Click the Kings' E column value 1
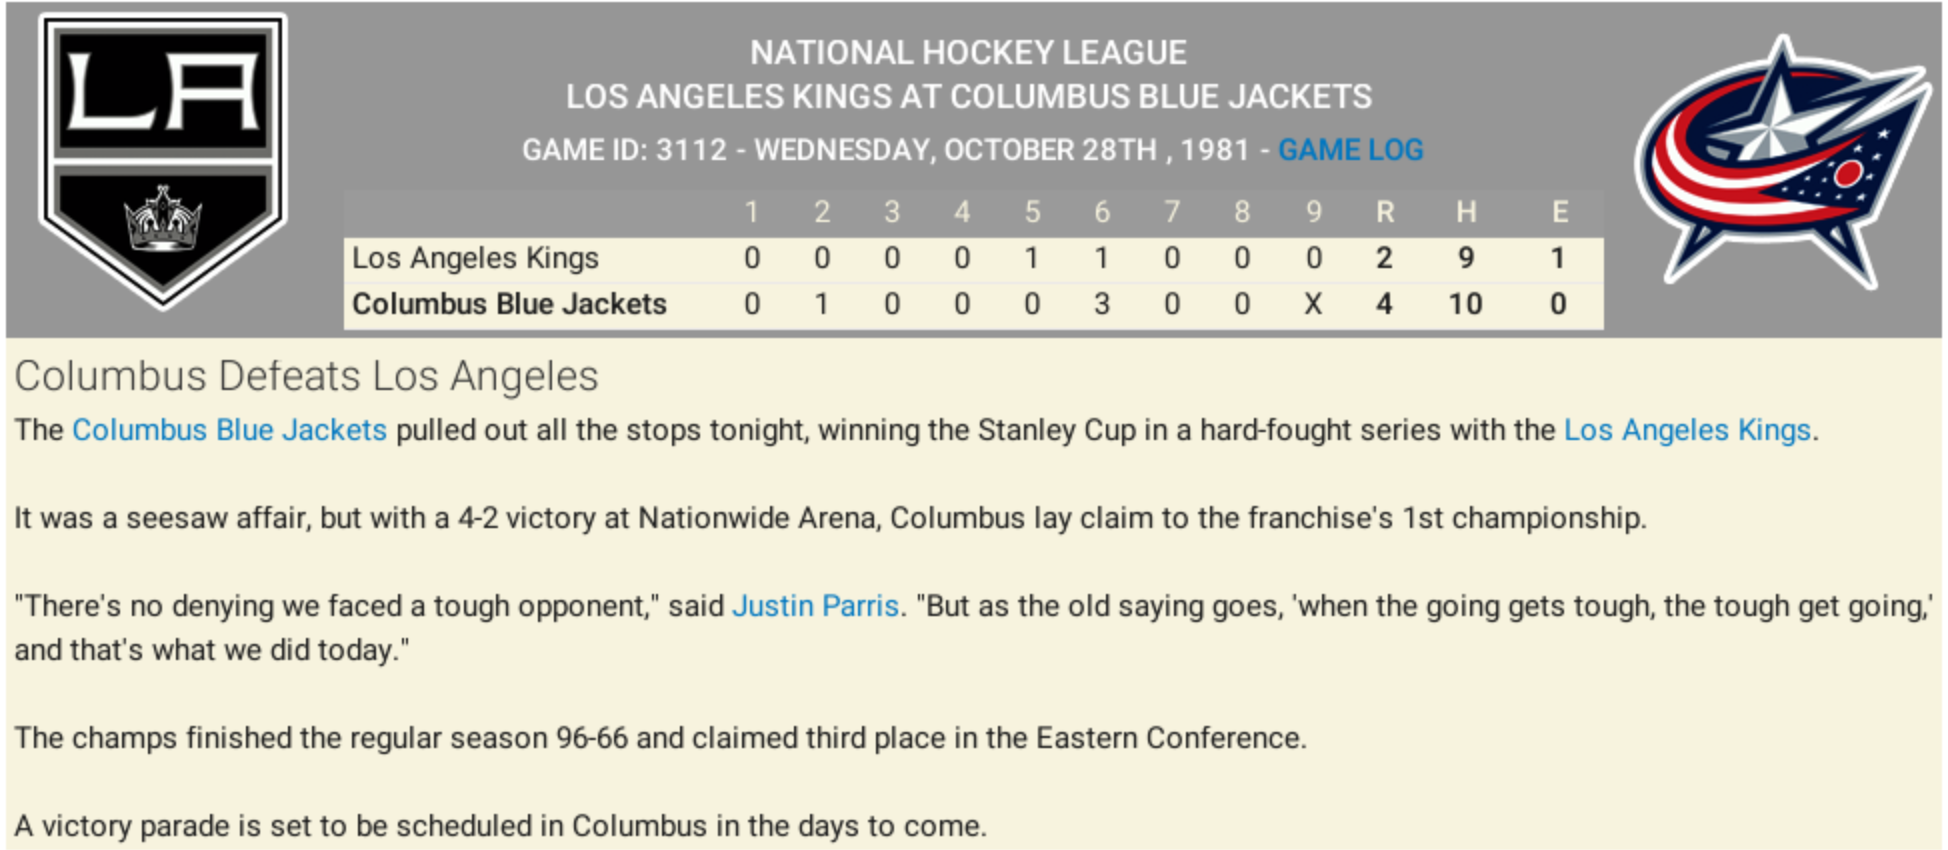 pos(1558,258)
